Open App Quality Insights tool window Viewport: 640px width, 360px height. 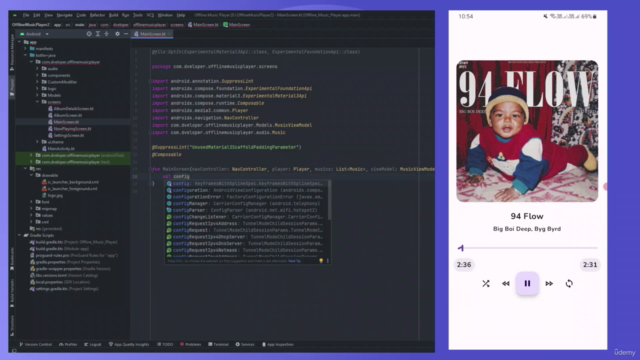129,344
